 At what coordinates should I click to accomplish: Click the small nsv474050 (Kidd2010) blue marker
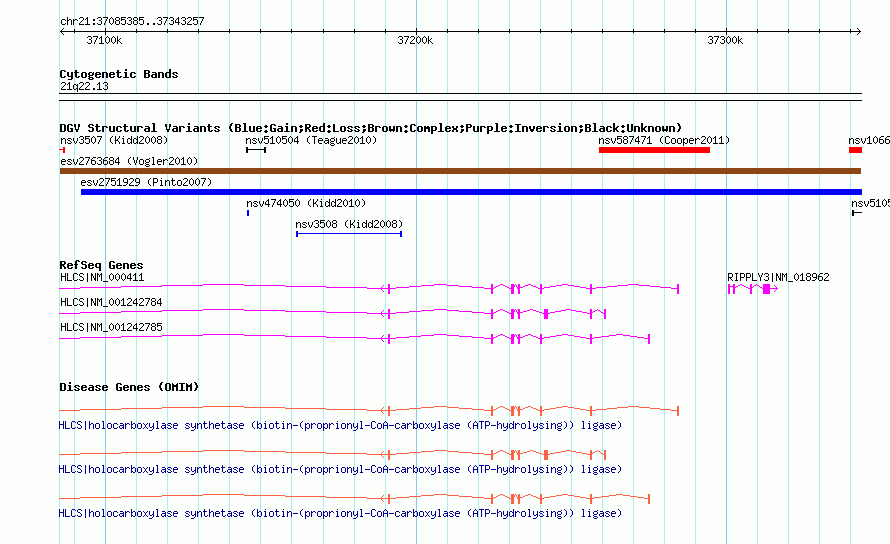248,213
